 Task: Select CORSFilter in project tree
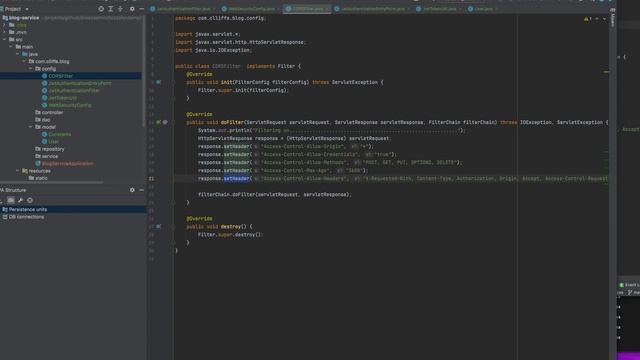pos(60,76)
